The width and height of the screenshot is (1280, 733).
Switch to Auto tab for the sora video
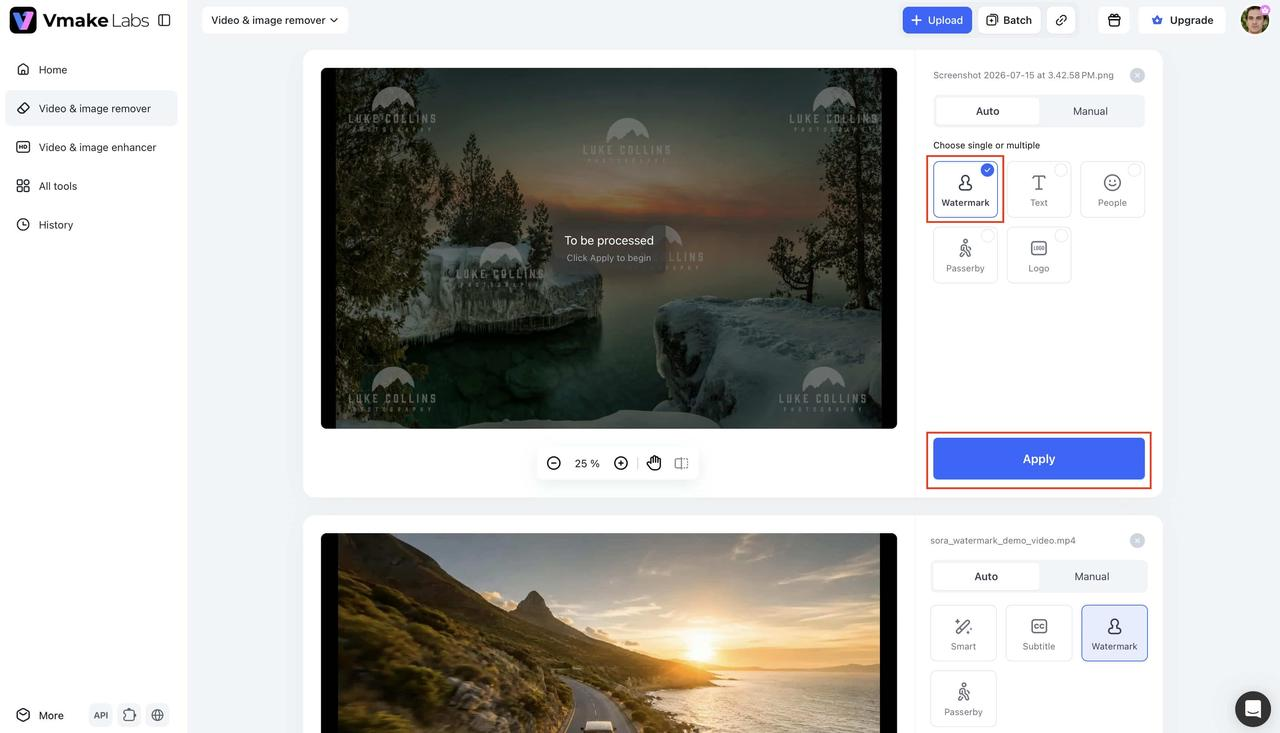coord(986,576)
